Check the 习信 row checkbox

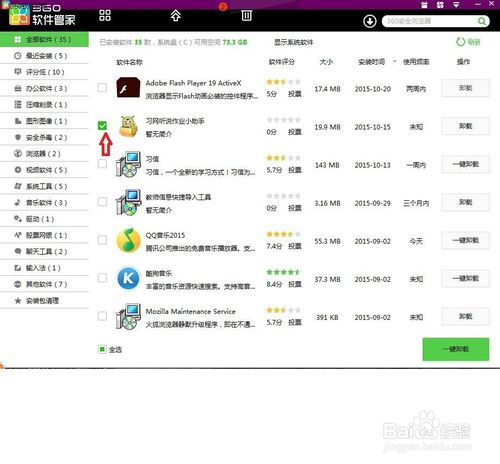tap(102, 164)
